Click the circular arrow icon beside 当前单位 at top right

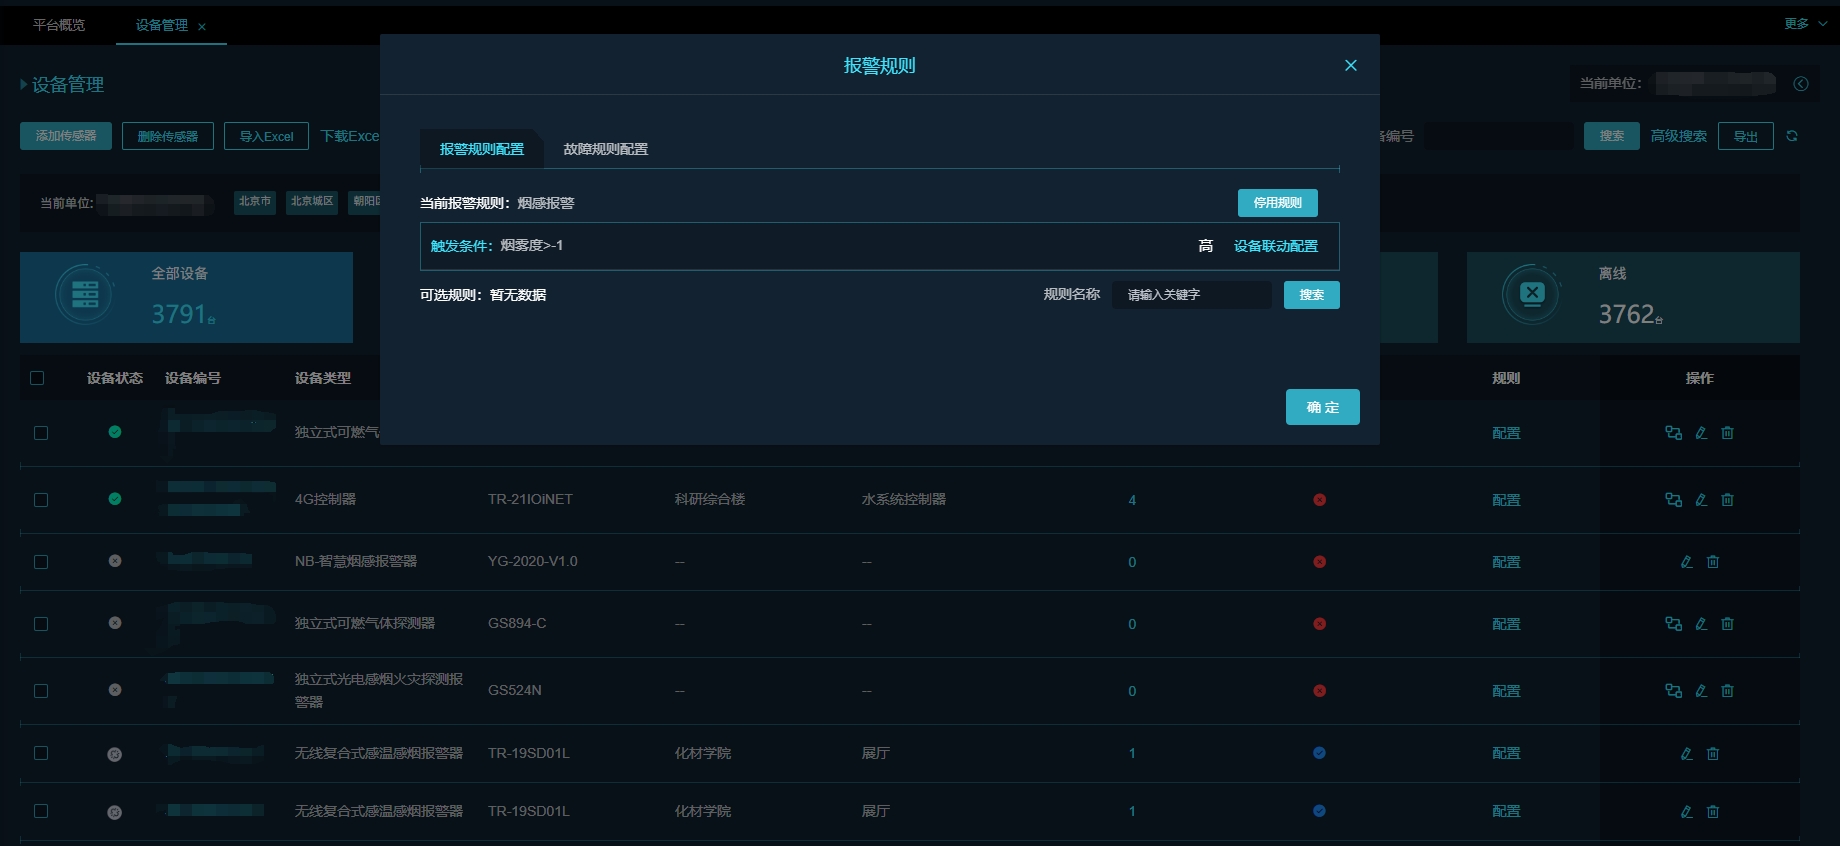point(1801,84)
